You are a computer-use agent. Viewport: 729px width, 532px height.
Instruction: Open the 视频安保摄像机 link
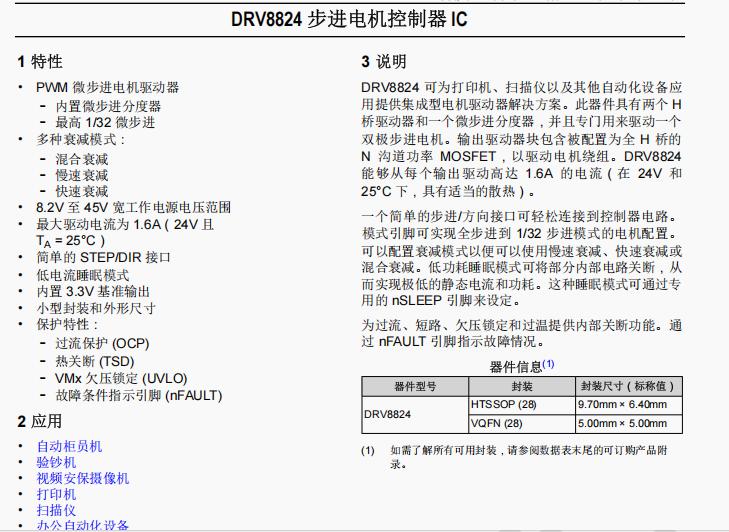(82, 478)
